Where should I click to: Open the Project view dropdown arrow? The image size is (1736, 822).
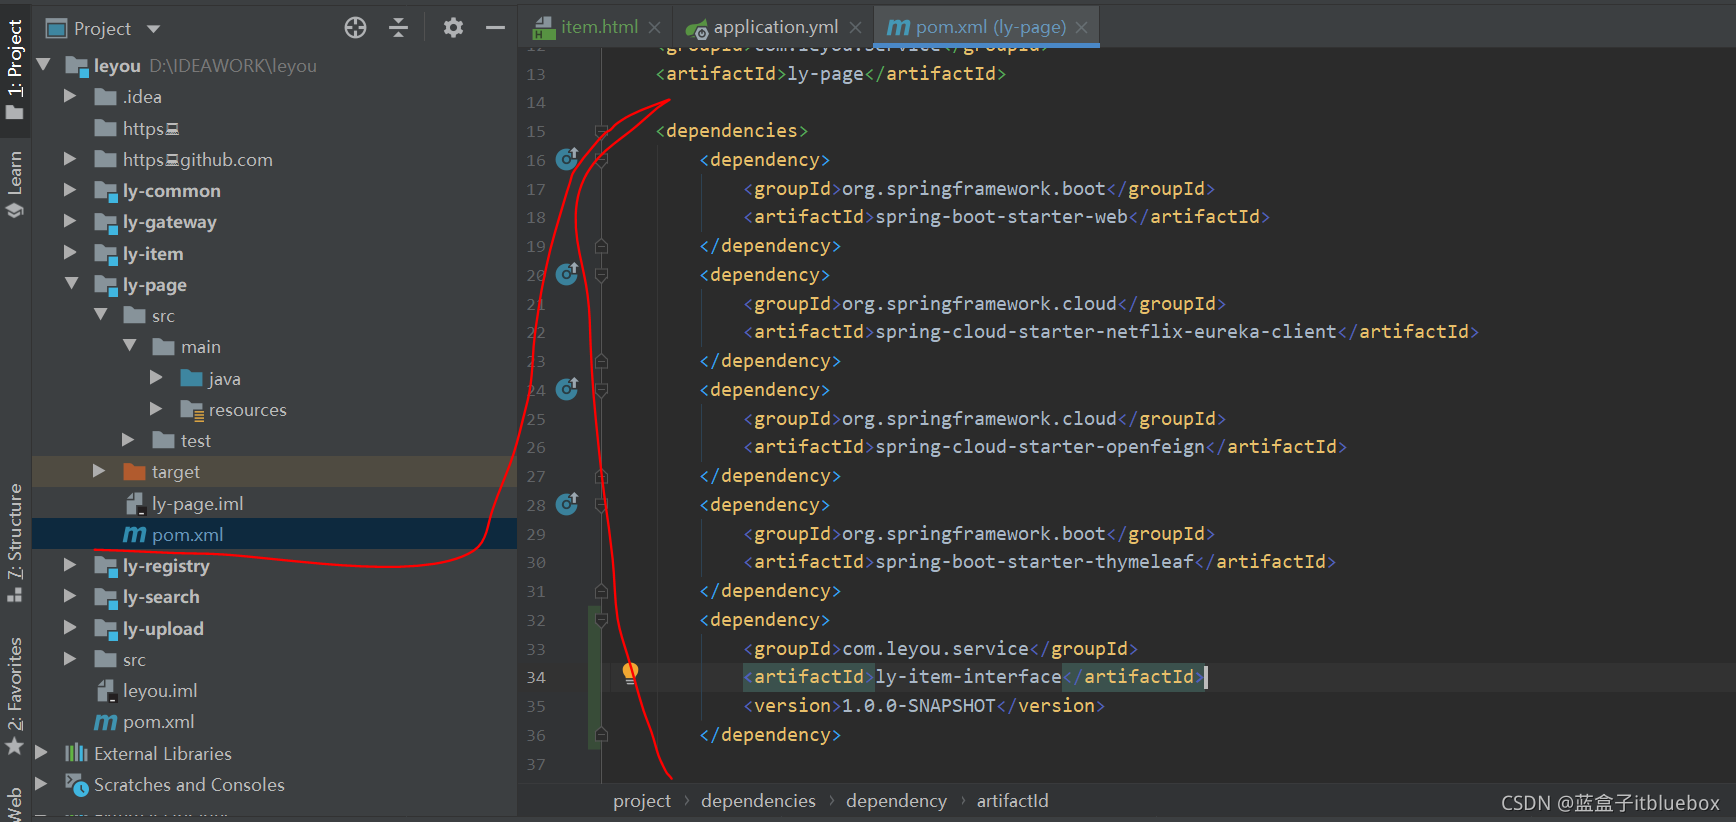tap(153, 29)
